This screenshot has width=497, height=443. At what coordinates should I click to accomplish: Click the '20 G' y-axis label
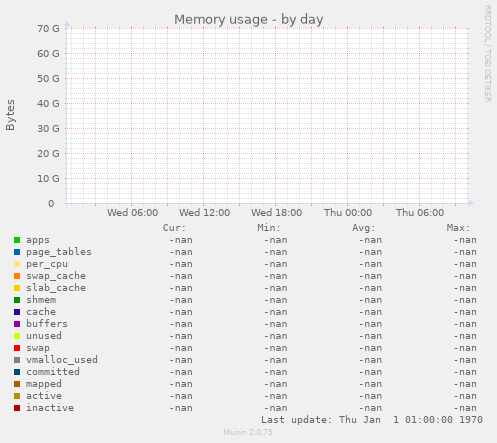(48, 154)
